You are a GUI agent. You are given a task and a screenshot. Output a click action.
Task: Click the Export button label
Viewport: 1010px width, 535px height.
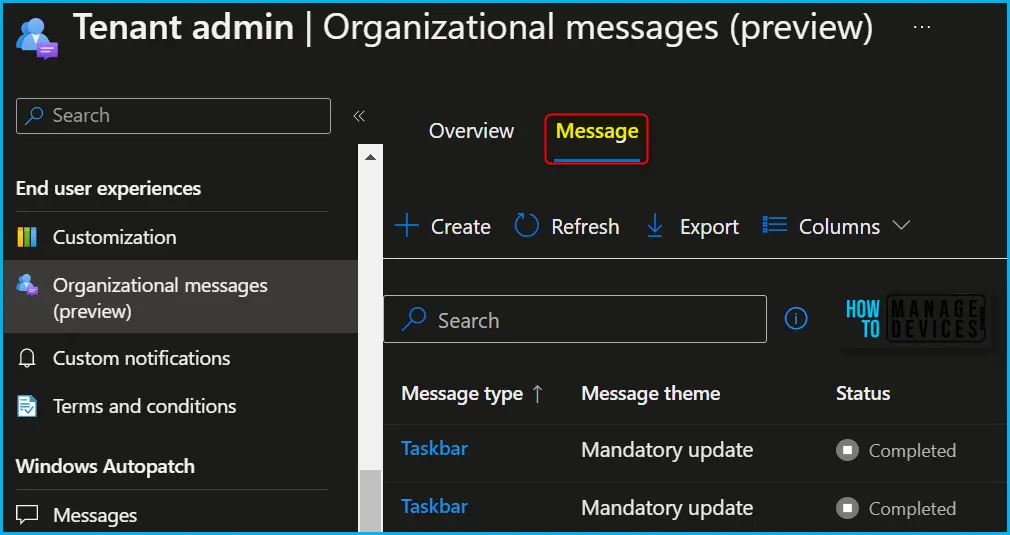(709, 227)
